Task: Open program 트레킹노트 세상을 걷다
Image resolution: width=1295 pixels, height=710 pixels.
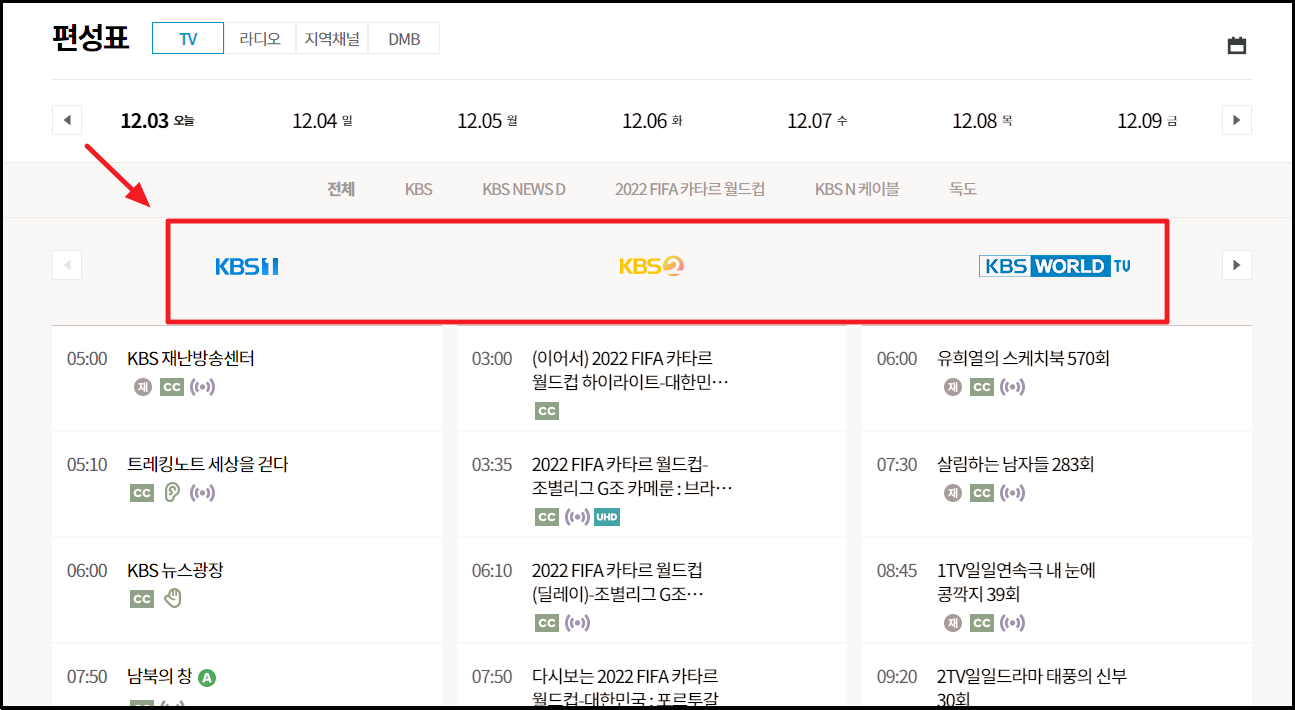Action: (x=208, y=464)
